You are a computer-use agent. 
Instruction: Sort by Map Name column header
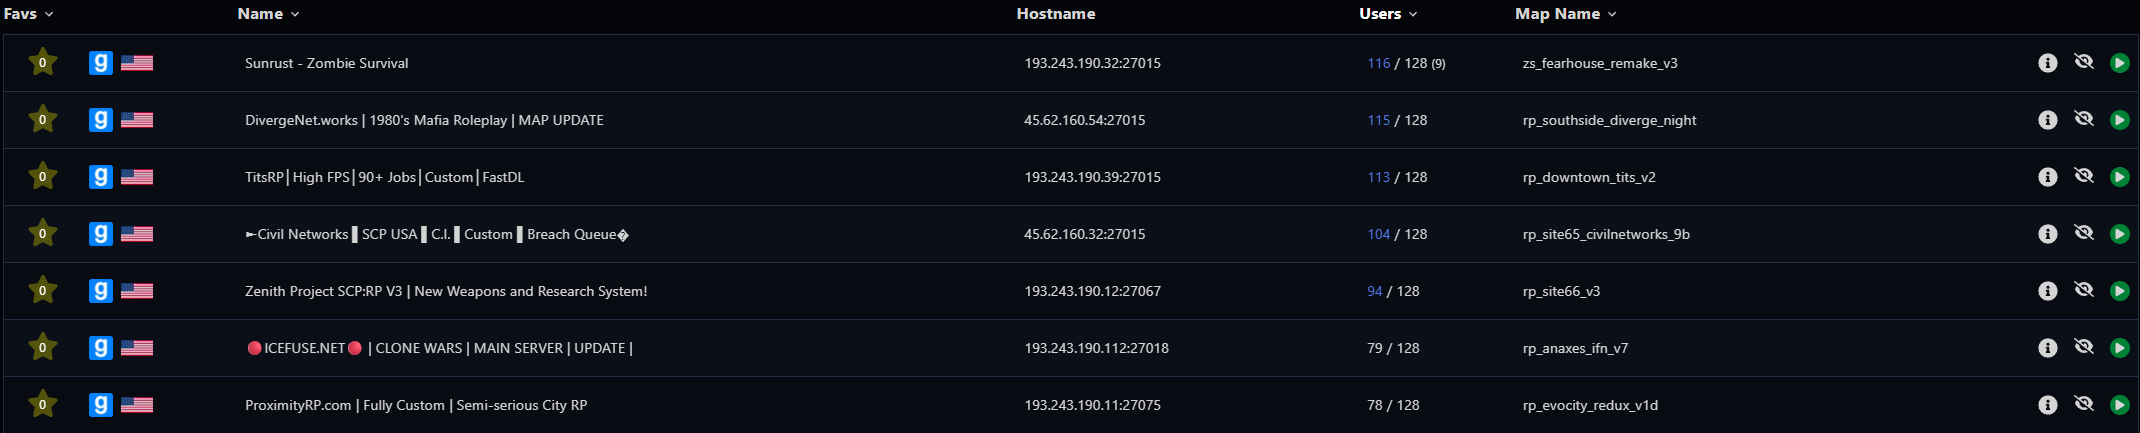pos(1566,14)
